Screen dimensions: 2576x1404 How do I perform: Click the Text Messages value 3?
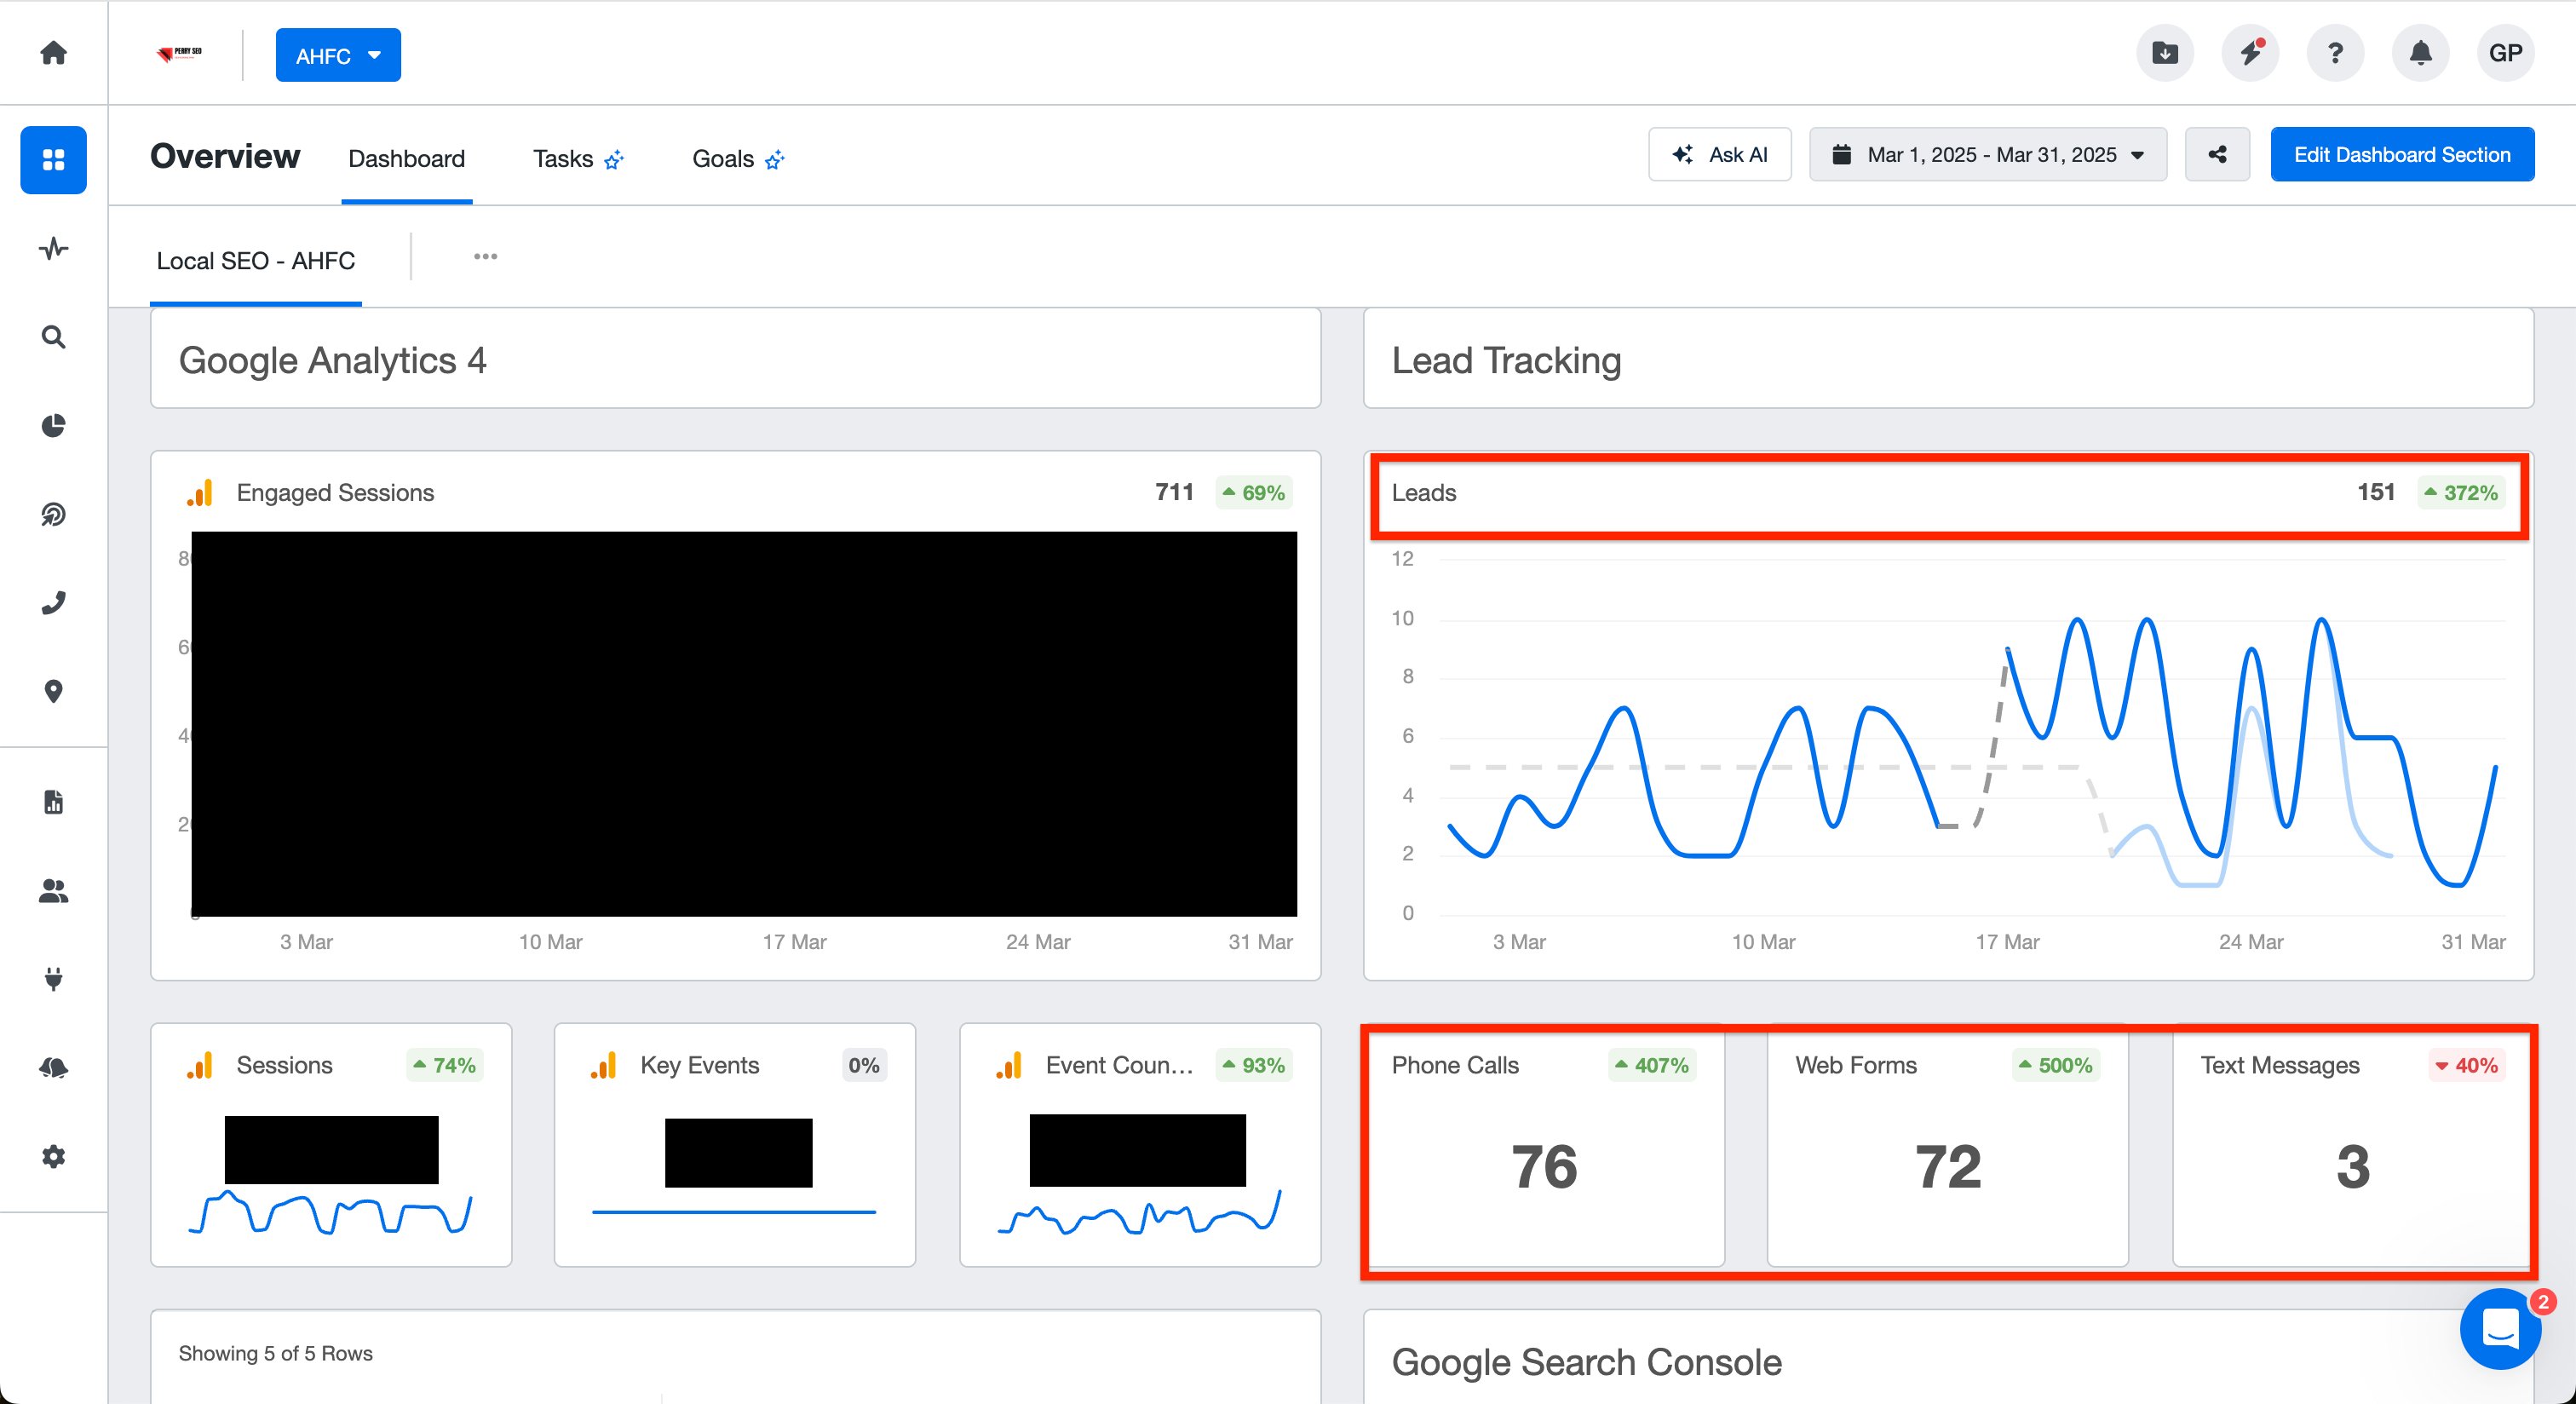[x=2353, y=1167]
